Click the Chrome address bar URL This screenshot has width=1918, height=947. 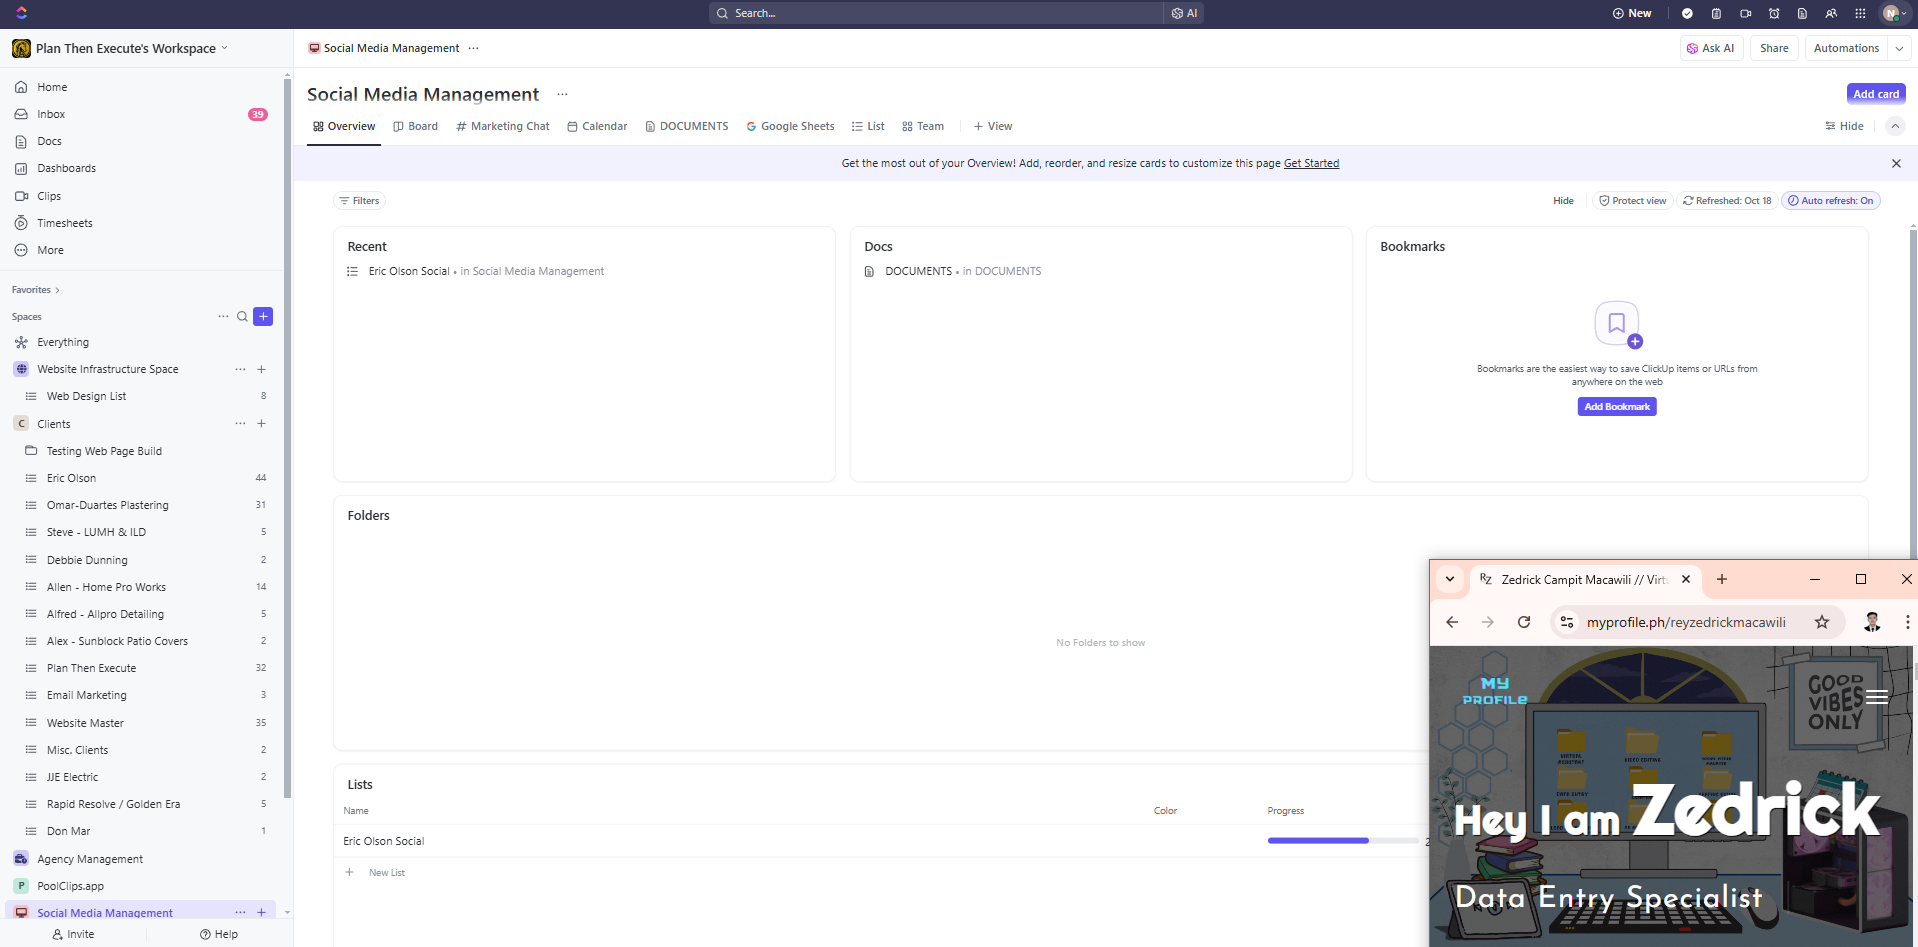pos(1686,622)
